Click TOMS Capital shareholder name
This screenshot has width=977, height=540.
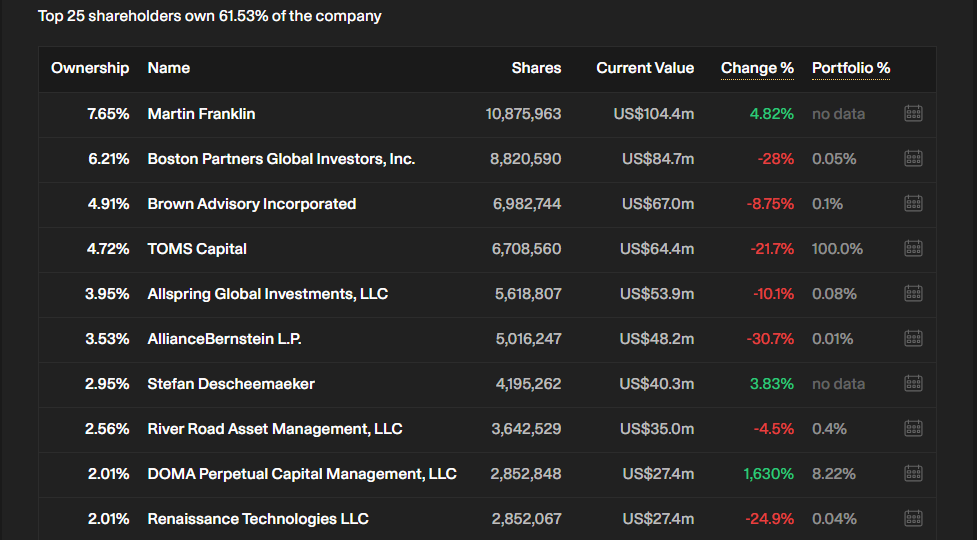197,249
